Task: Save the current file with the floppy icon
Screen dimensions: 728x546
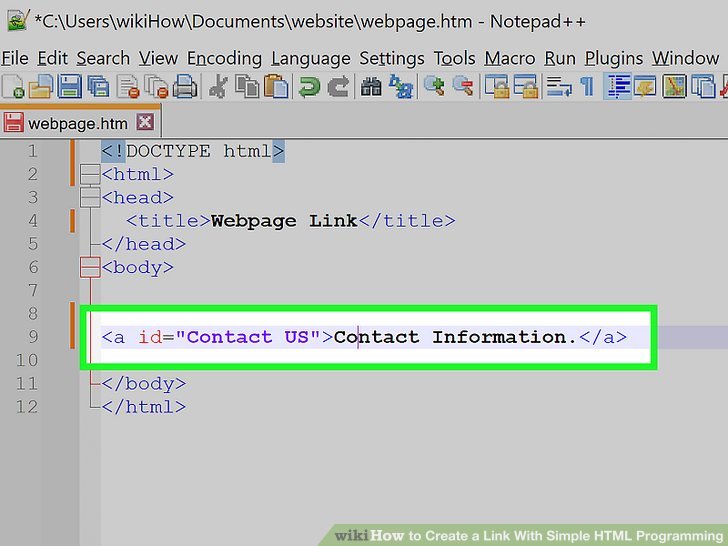Action: (70, 87)
